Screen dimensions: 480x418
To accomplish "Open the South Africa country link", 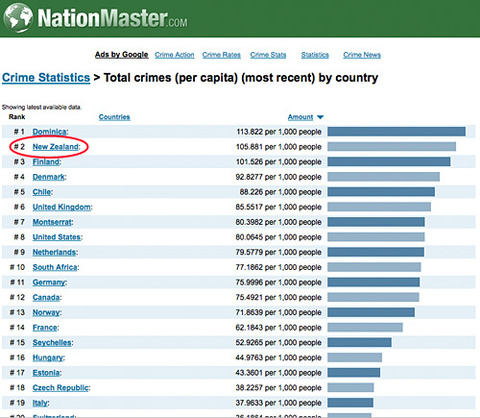I will coord(55,267).
